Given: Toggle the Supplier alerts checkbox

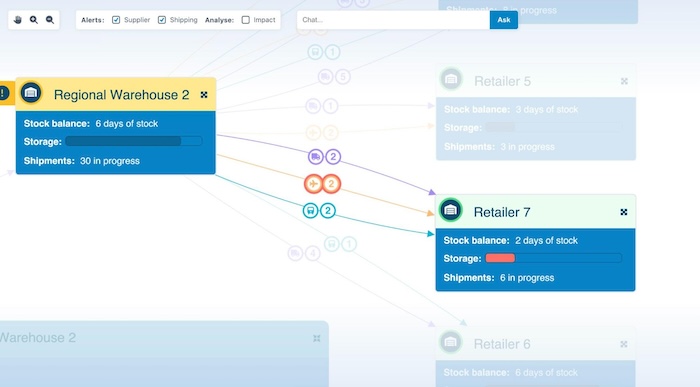Looking at the screenshot, I should click(x=116, y=20).
